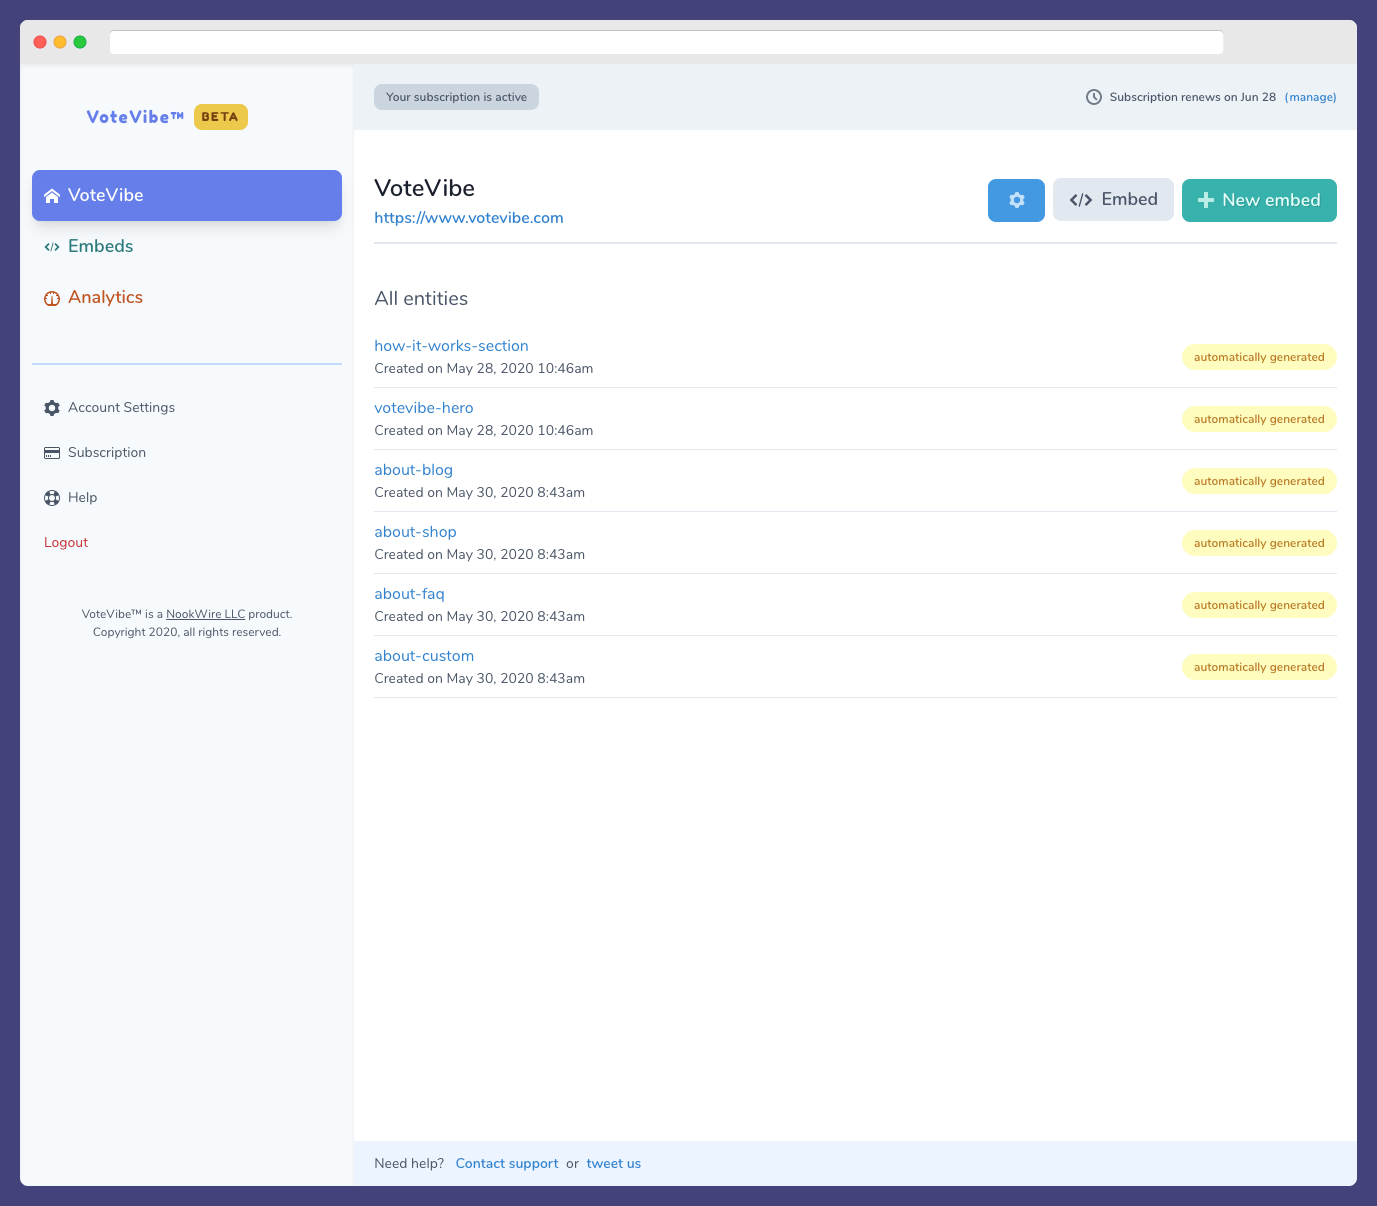Click creation date under about-custom
The image size is (1377, 1206).
tap(479, 678)
